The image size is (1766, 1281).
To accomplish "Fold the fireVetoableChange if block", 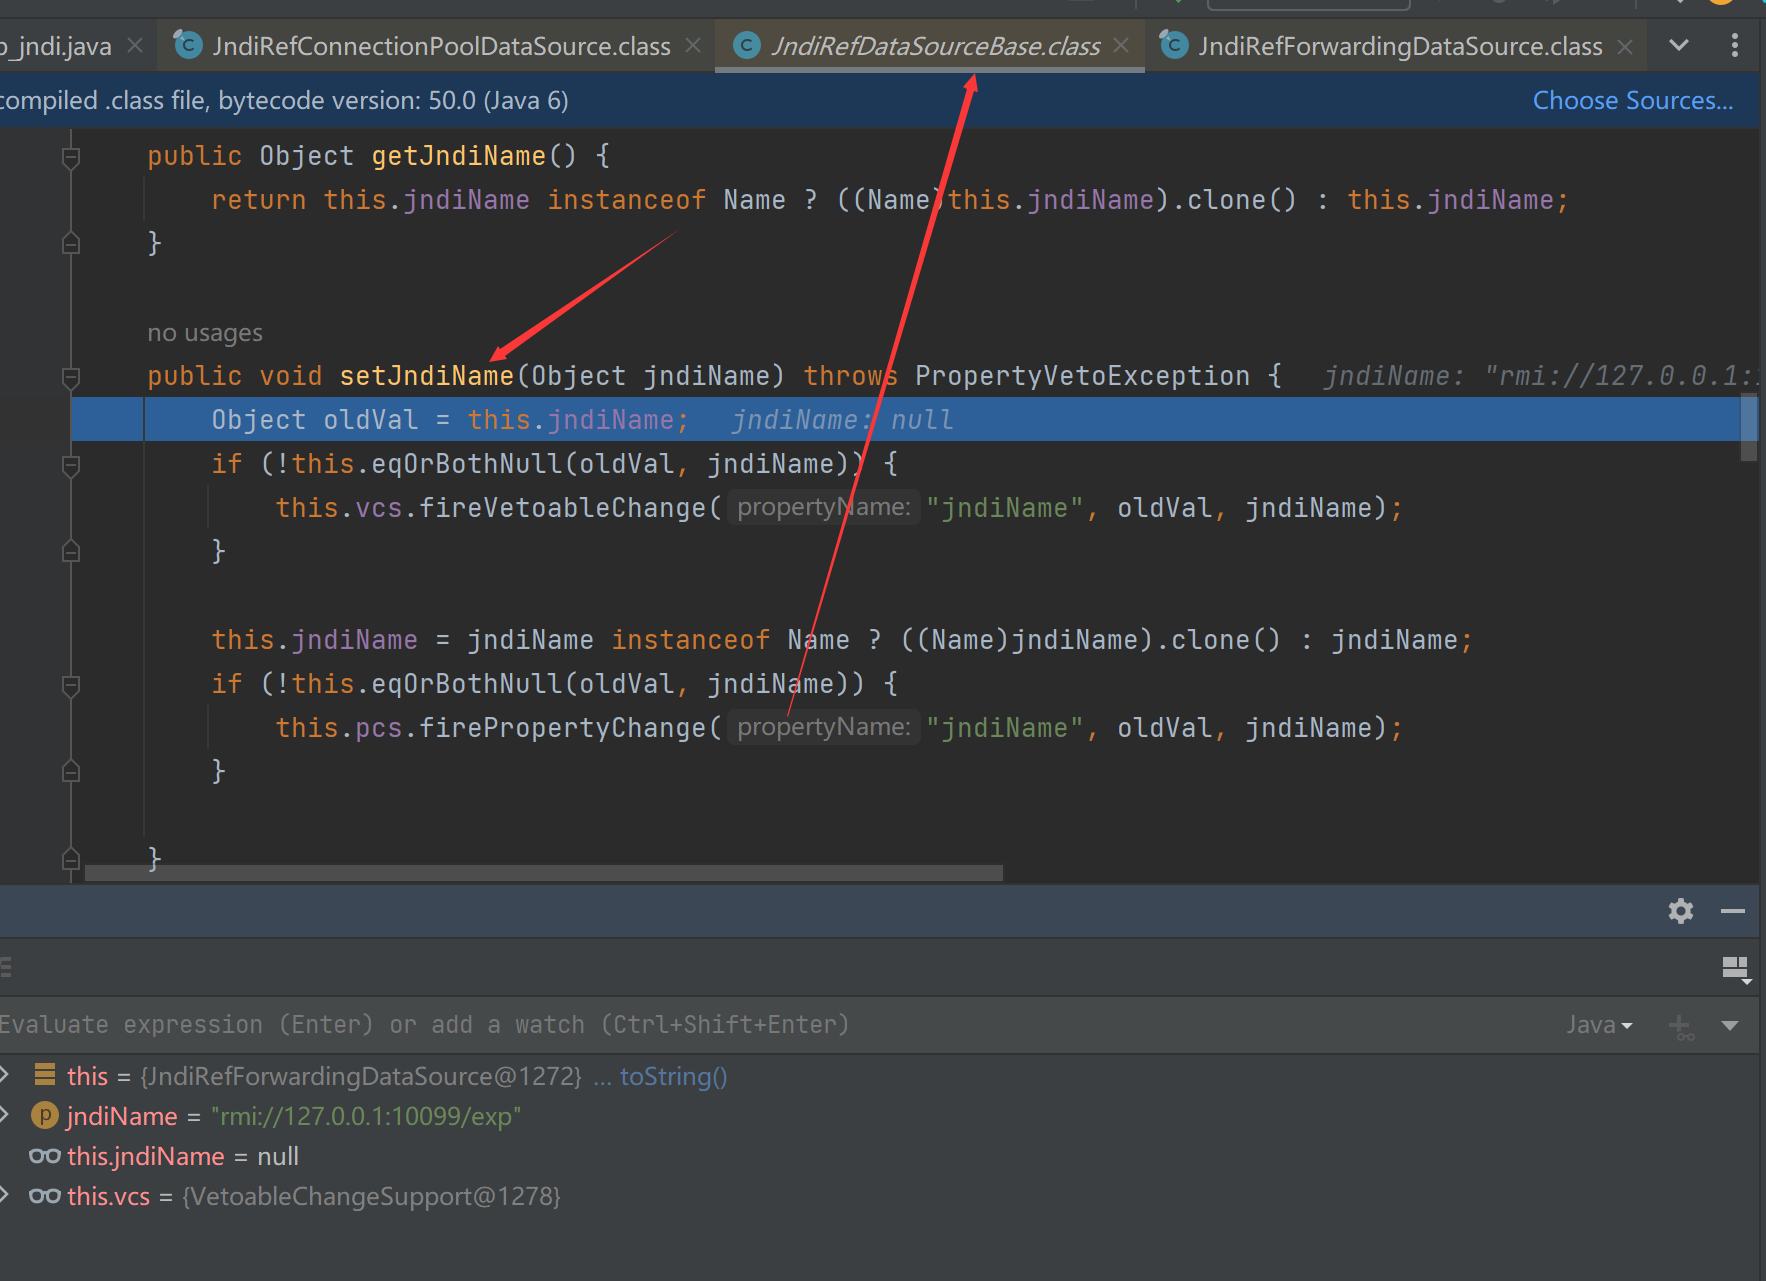I will pyautogui.click(x=71, y=465).
